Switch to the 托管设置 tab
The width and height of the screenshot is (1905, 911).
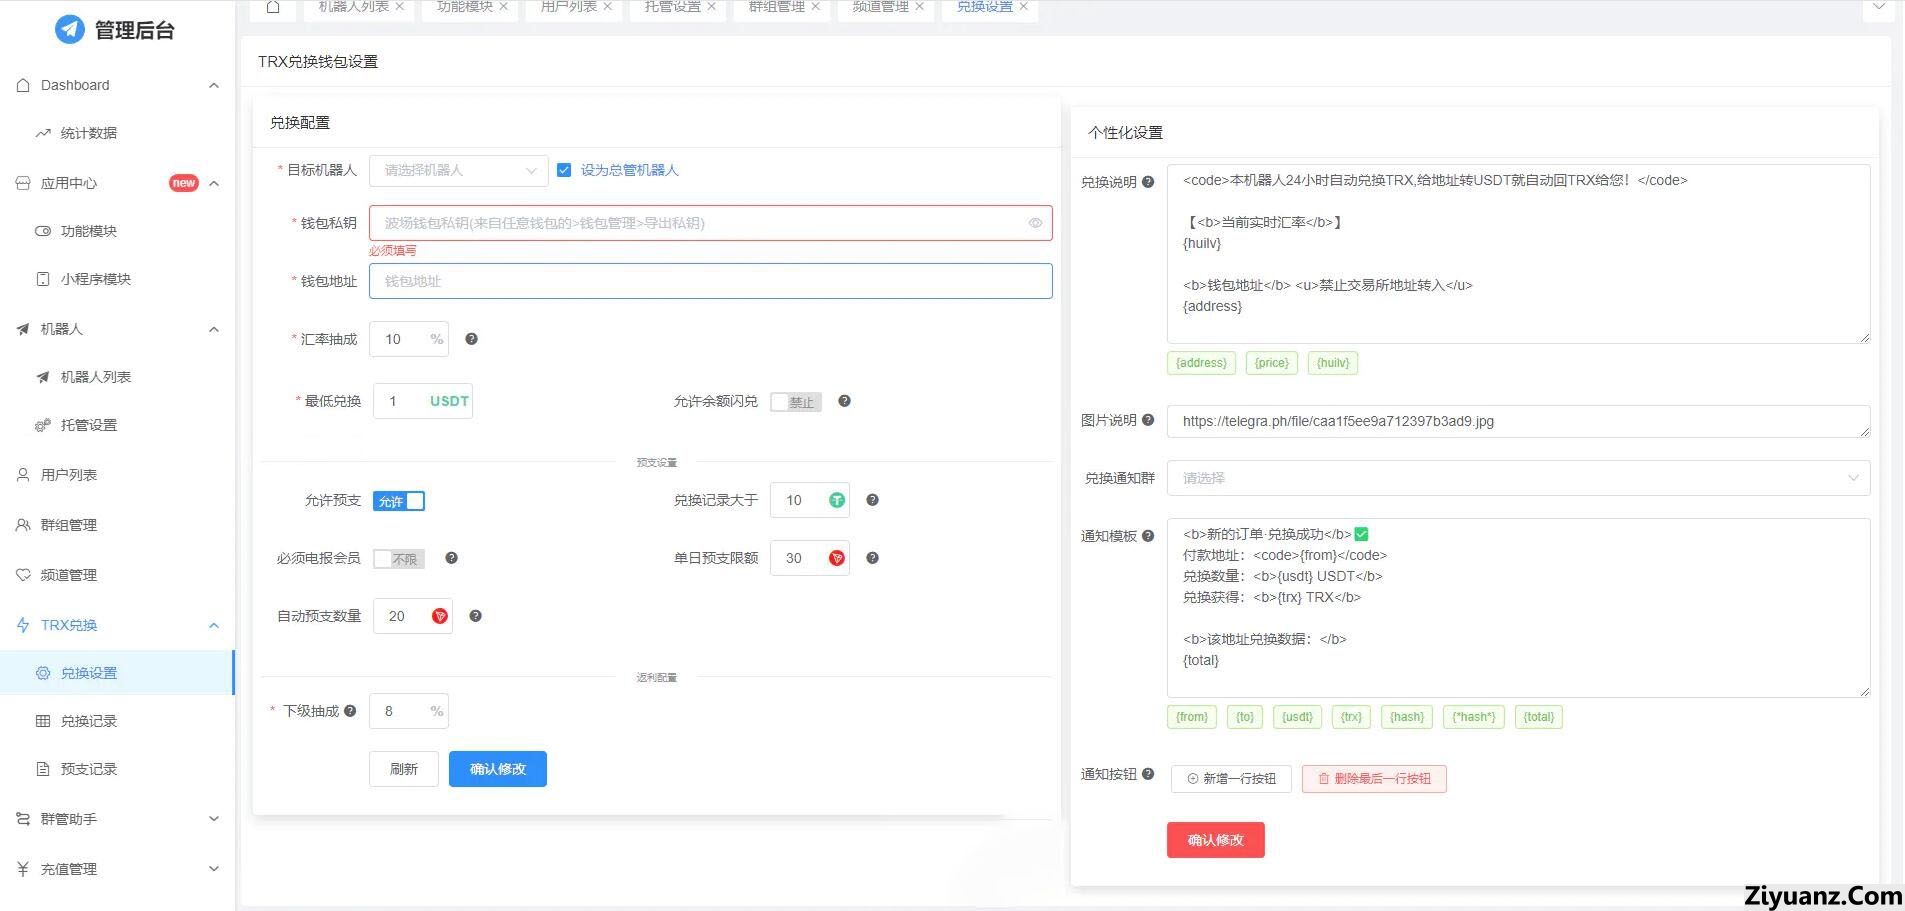(x=672, y=7)
